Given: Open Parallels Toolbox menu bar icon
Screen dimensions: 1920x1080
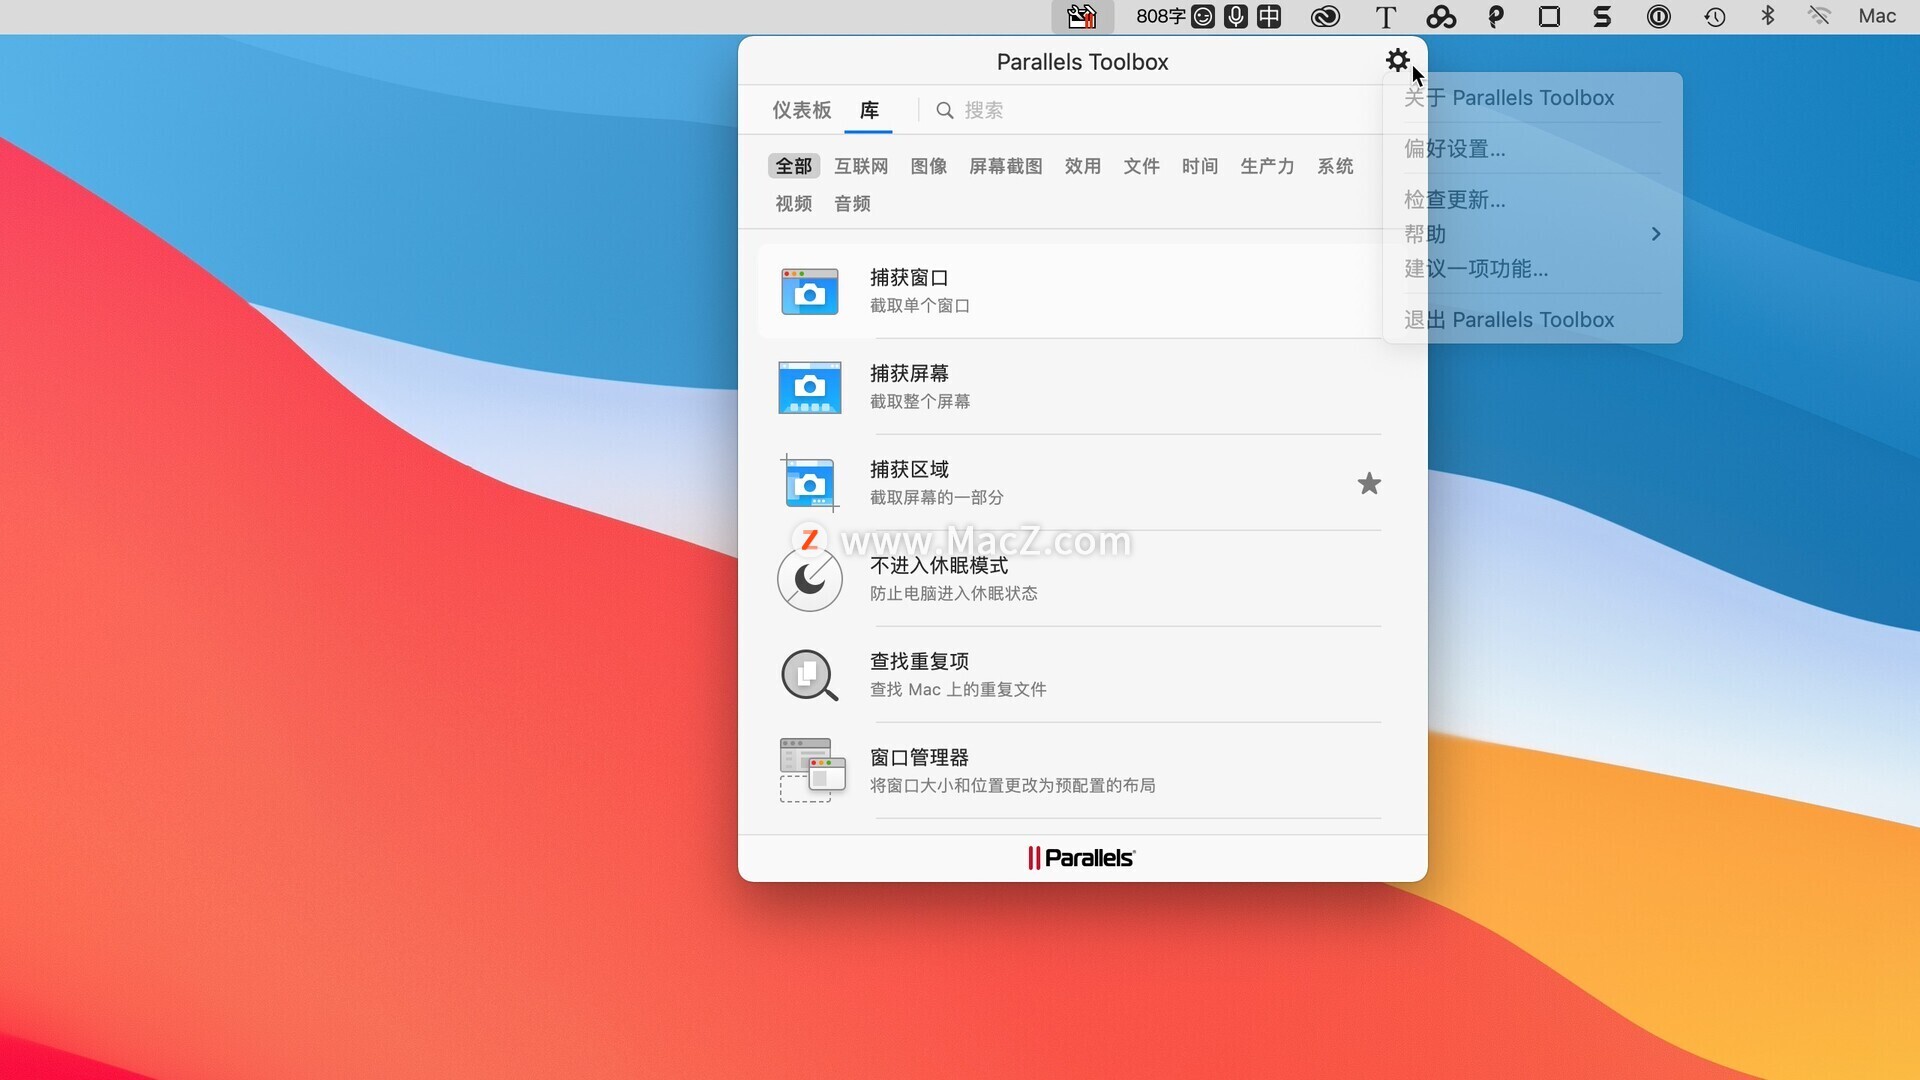Looking at the screenshot, I should (1081, 16).
